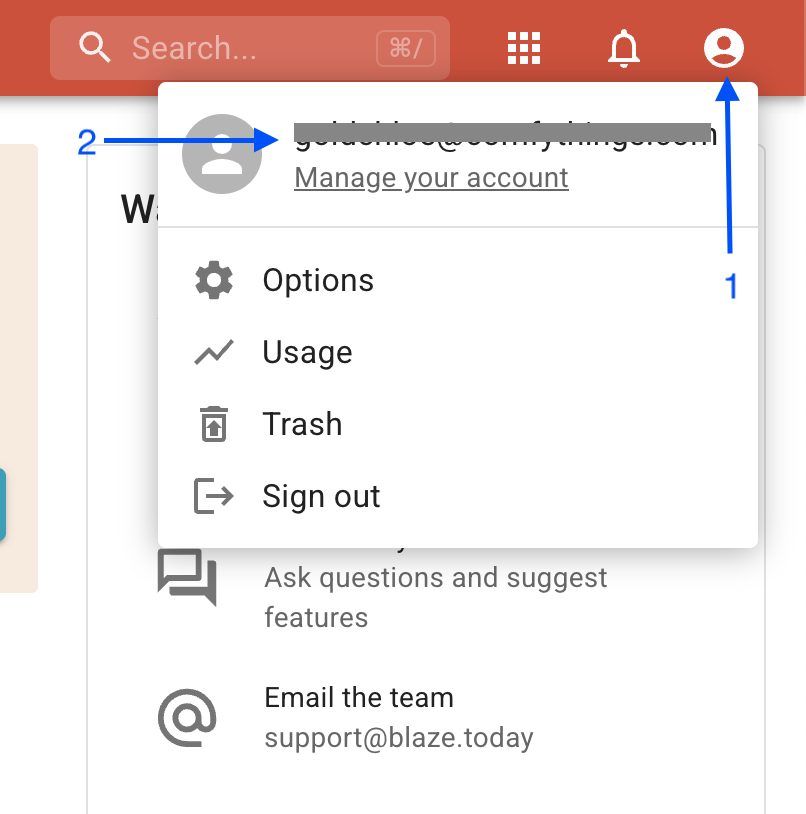806x814 pixels.
Task: Click the trend line icon beside Usage
Action: pyautogui.click(x=213, y=353)
